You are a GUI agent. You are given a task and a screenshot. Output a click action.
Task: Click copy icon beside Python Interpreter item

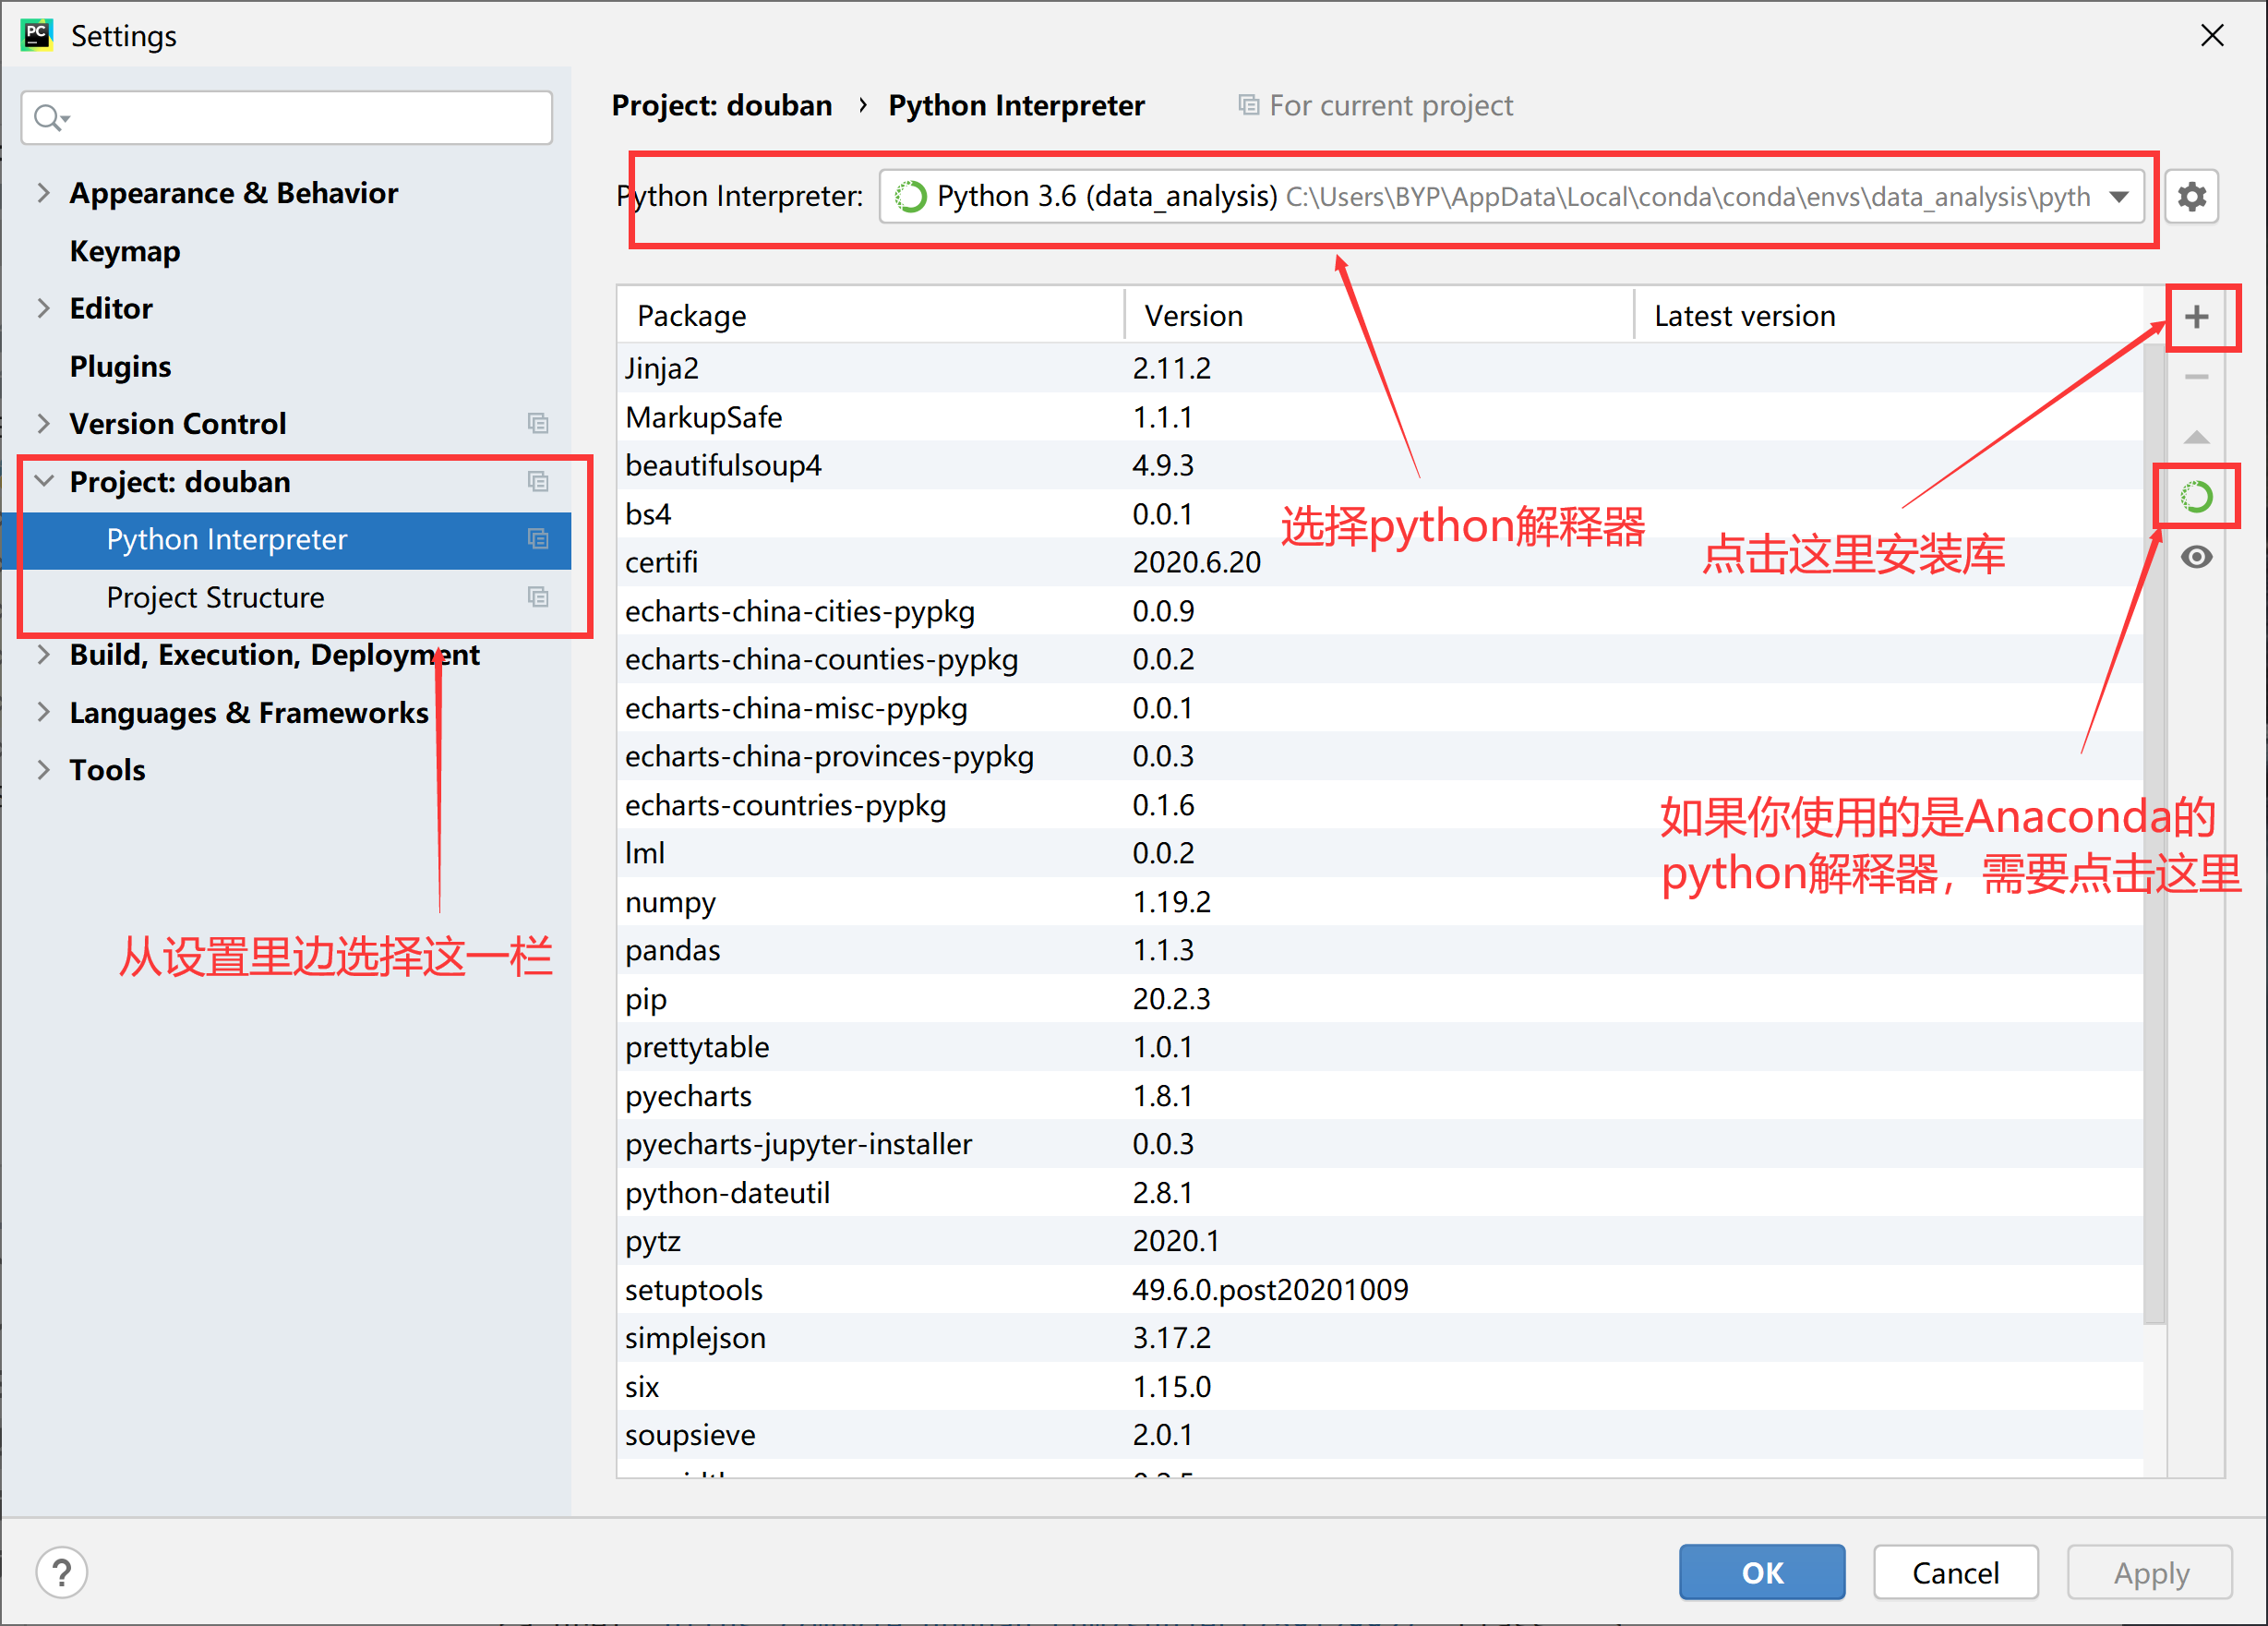[538, 539]
